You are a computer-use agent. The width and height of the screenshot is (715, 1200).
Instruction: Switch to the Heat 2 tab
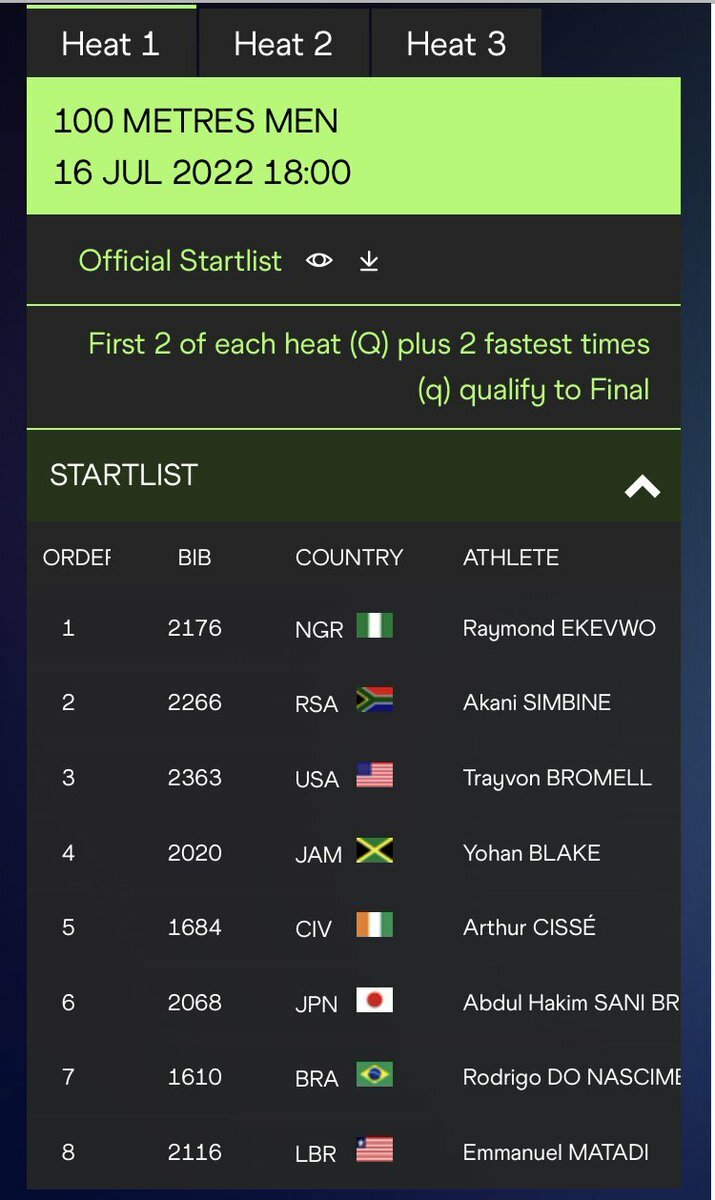(283, 44)
